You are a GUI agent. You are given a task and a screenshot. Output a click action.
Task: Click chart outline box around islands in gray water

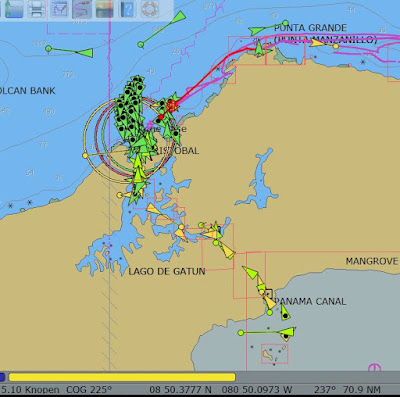click(x=275, y=354)
